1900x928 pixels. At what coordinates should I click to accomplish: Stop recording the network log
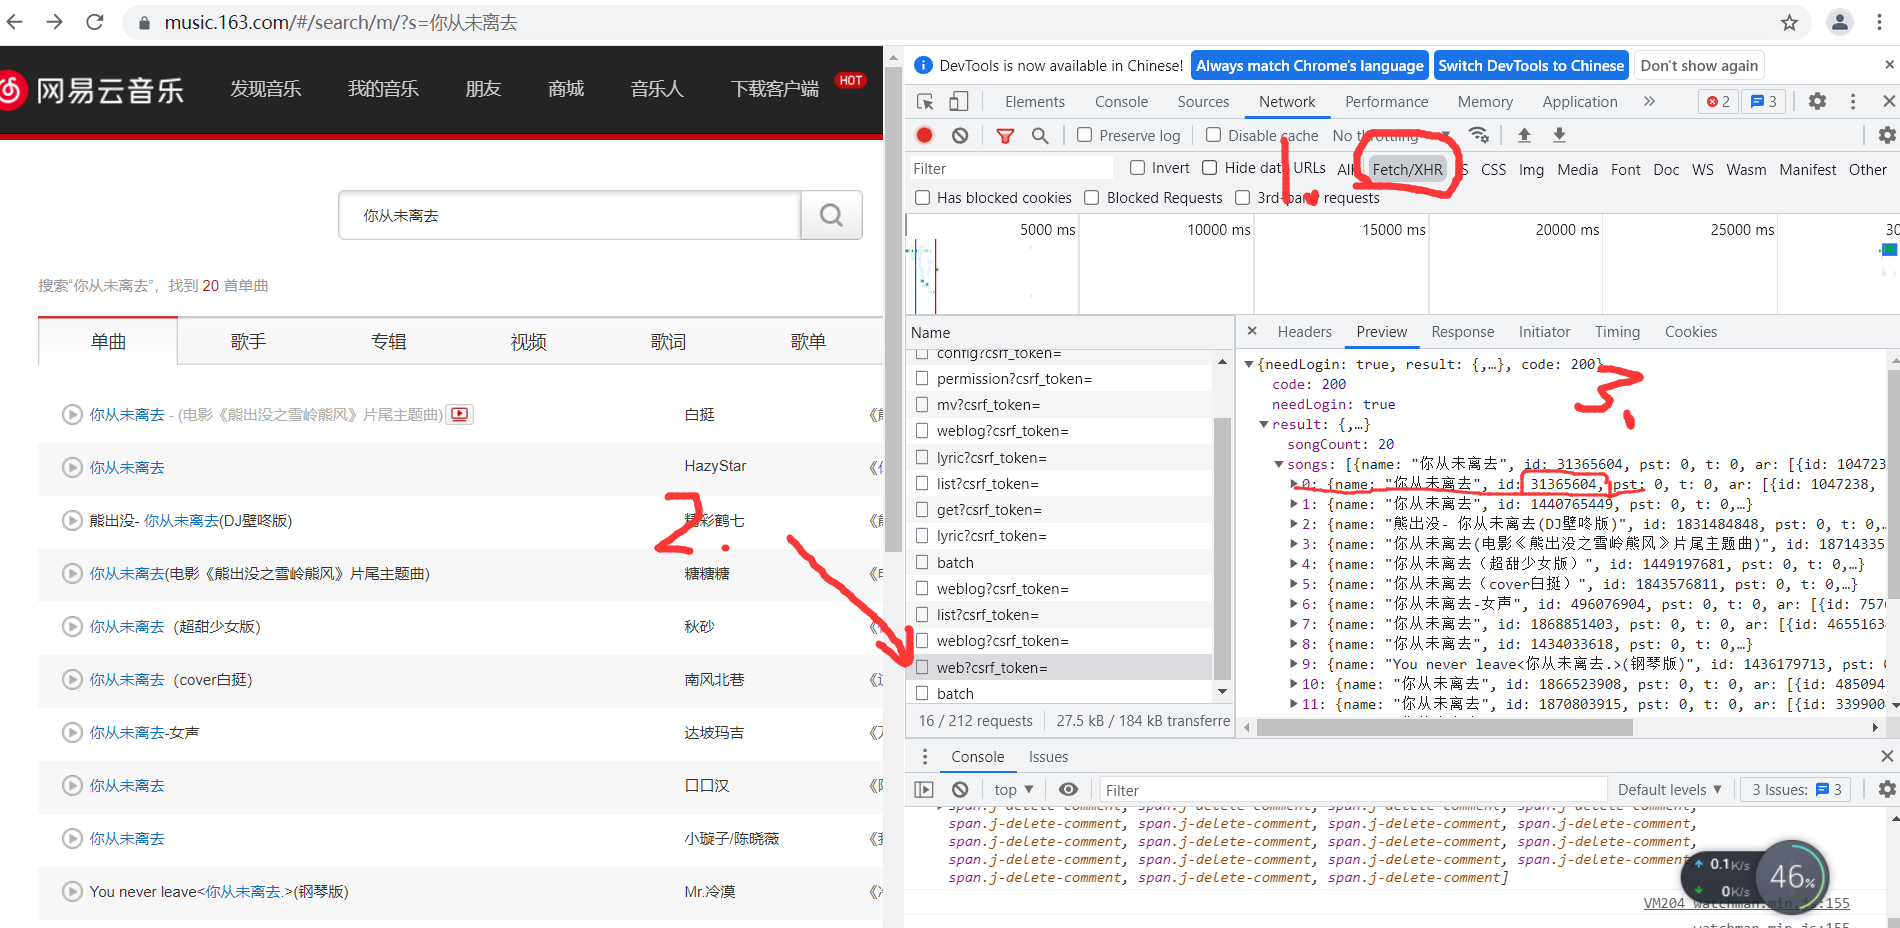[x=924, y=135]
